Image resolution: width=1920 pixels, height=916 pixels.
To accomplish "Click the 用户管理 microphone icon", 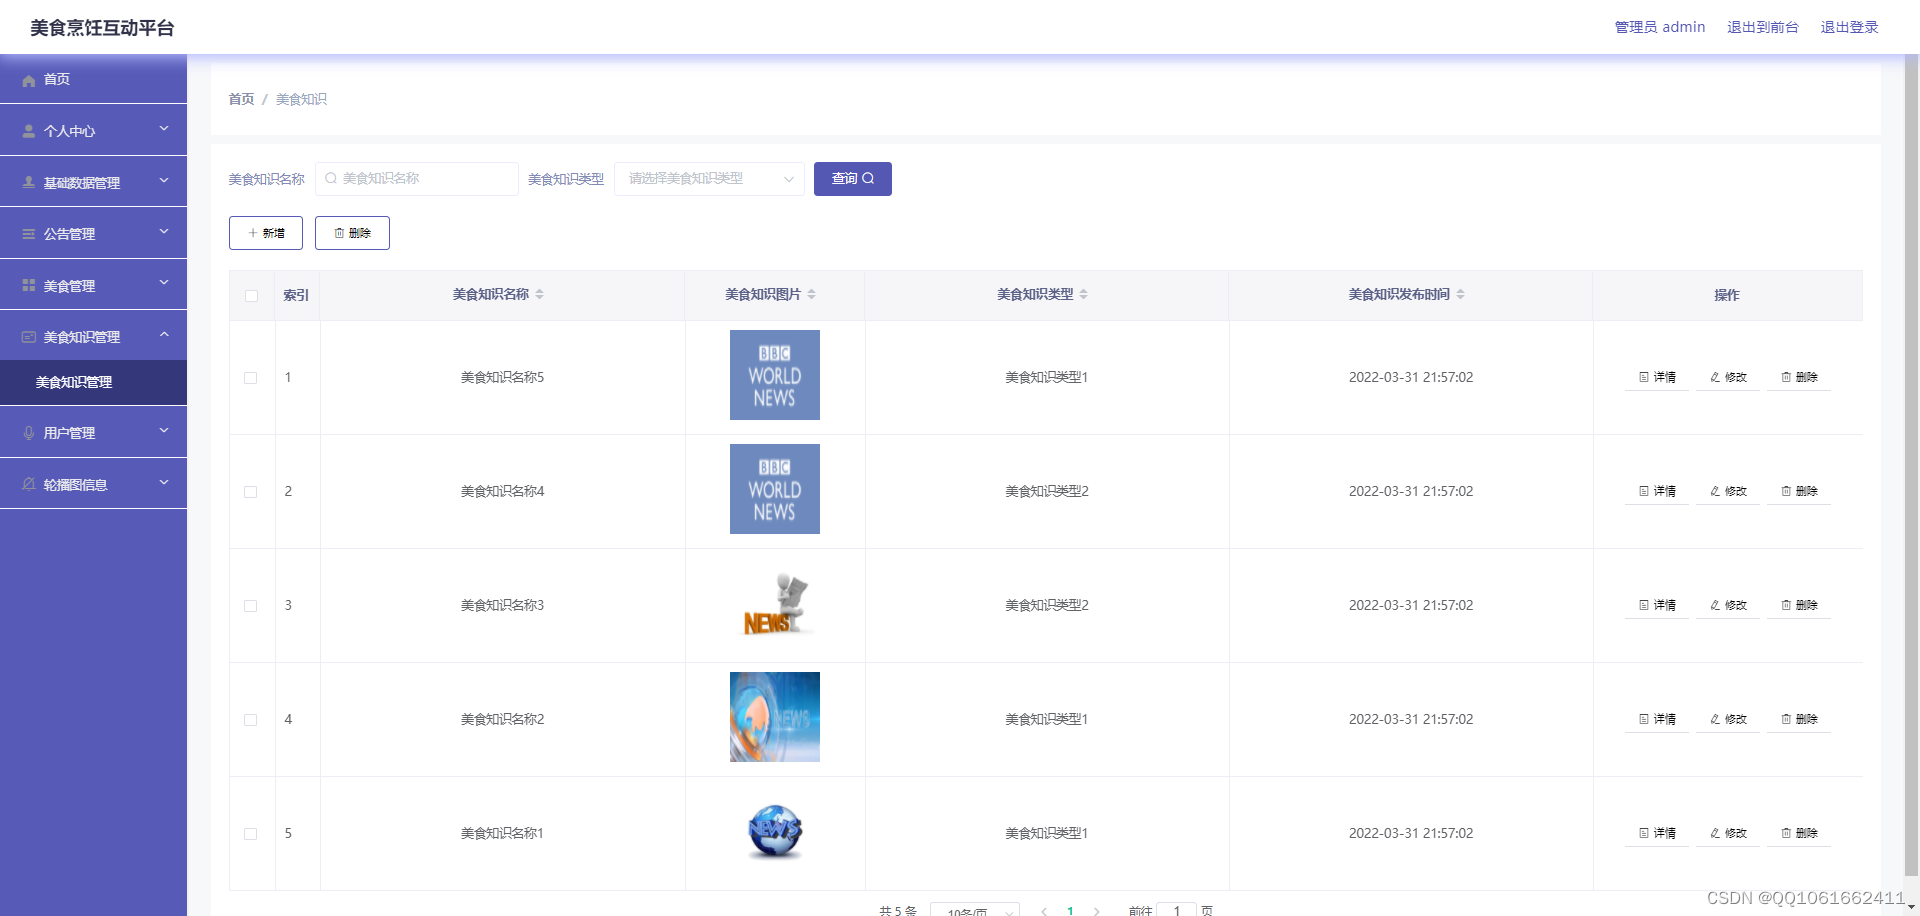I will pos(28,432).
